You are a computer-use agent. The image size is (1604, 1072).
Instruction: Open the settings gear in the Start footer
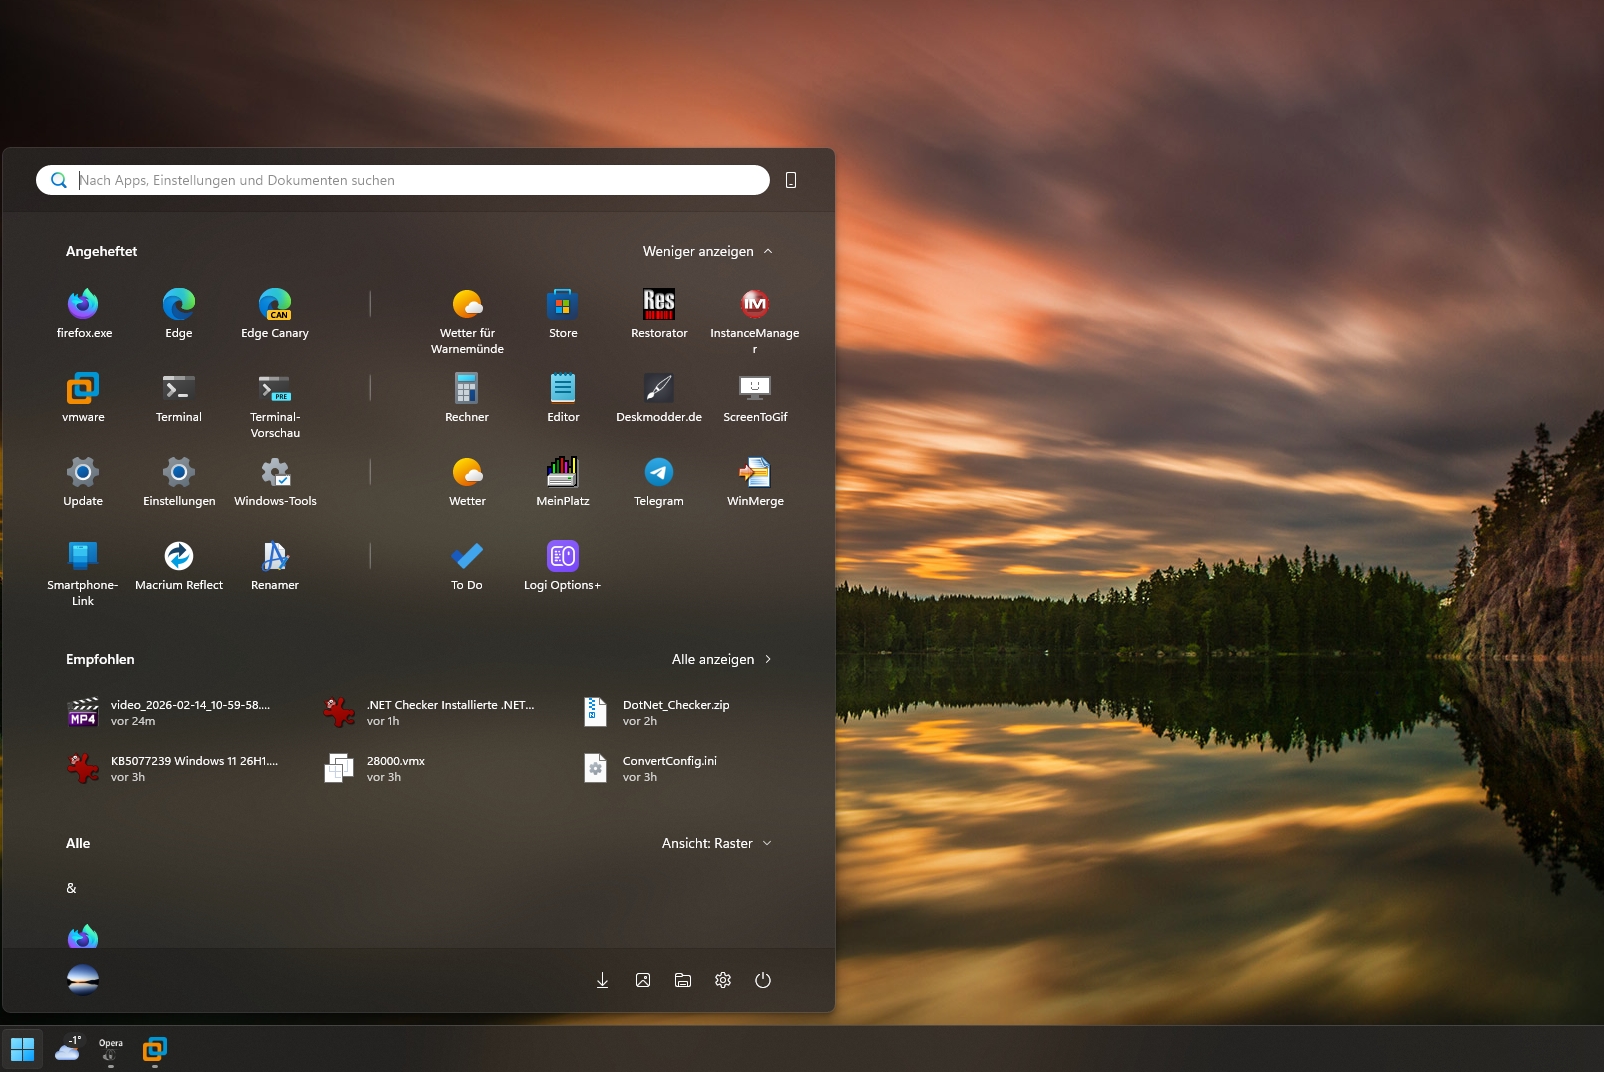pyautogui.click(x=723, y=980)
